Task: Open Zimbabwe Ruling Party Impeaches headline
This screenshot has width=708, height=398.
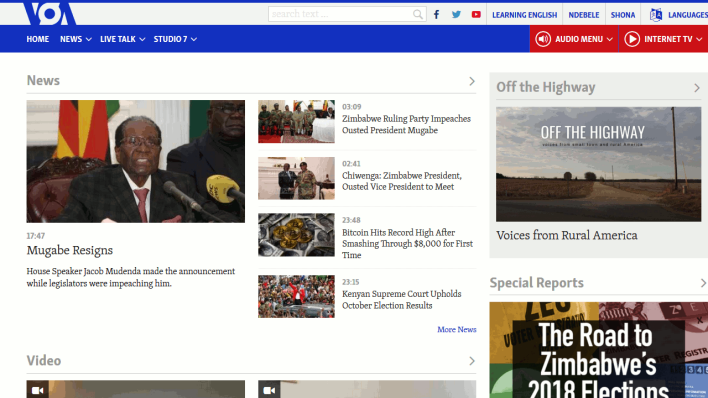Action: (406, 124)
